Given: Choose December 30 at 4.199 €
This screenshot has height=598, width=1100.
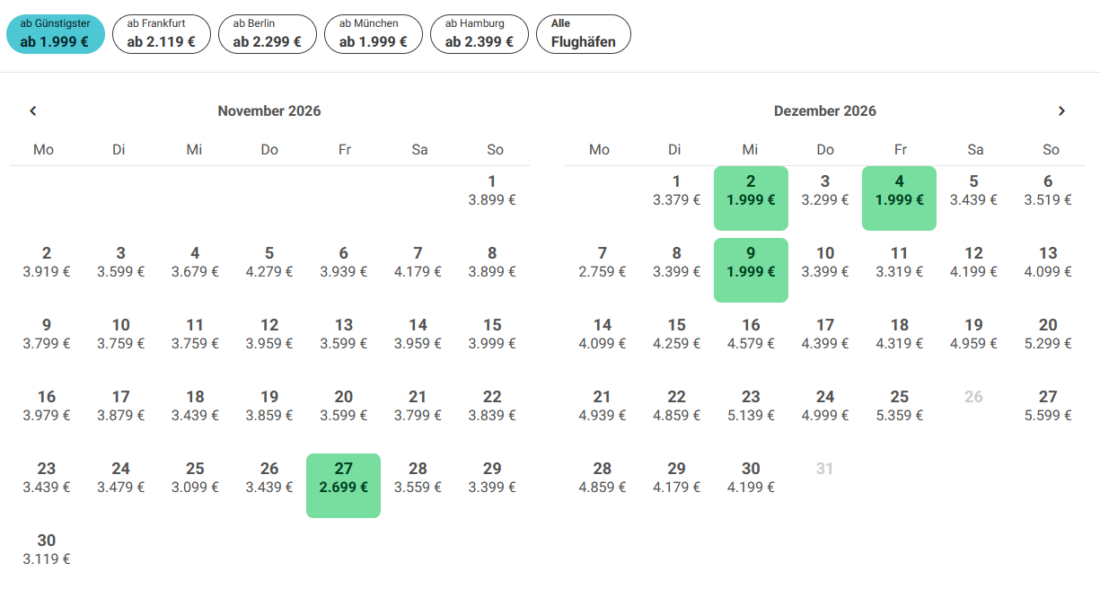Looking at the screenshot, I should [x=751, y=478].
